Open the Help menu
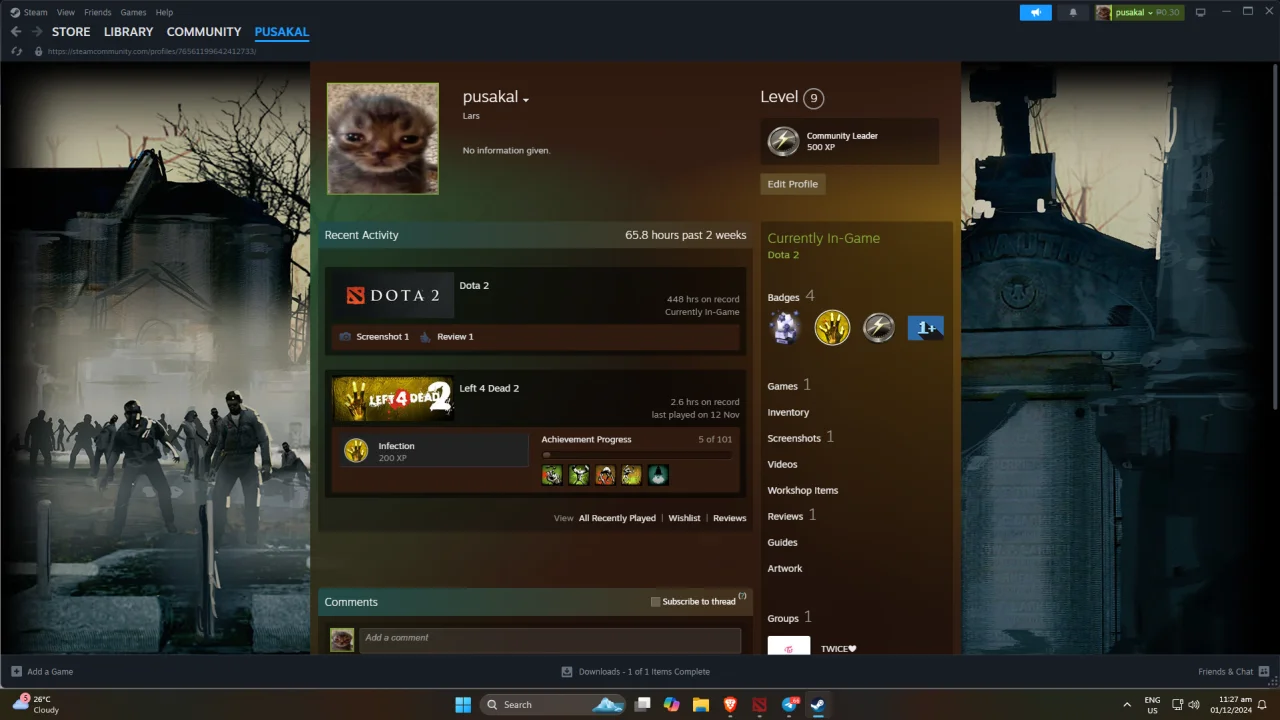Image resolution: width=1280 pixels, height=720 pixels. click(164, 12)
